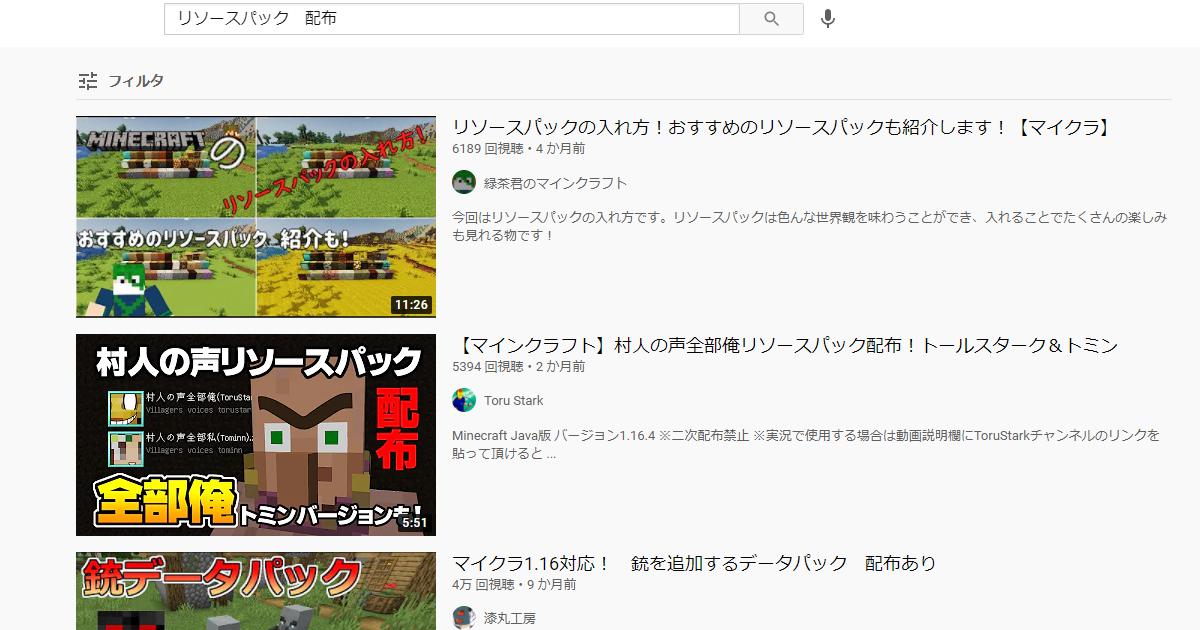Screen dimensions: 1200x630
Task: Click 添丸工房 channel avatar
Action: (x=464, y=617)
